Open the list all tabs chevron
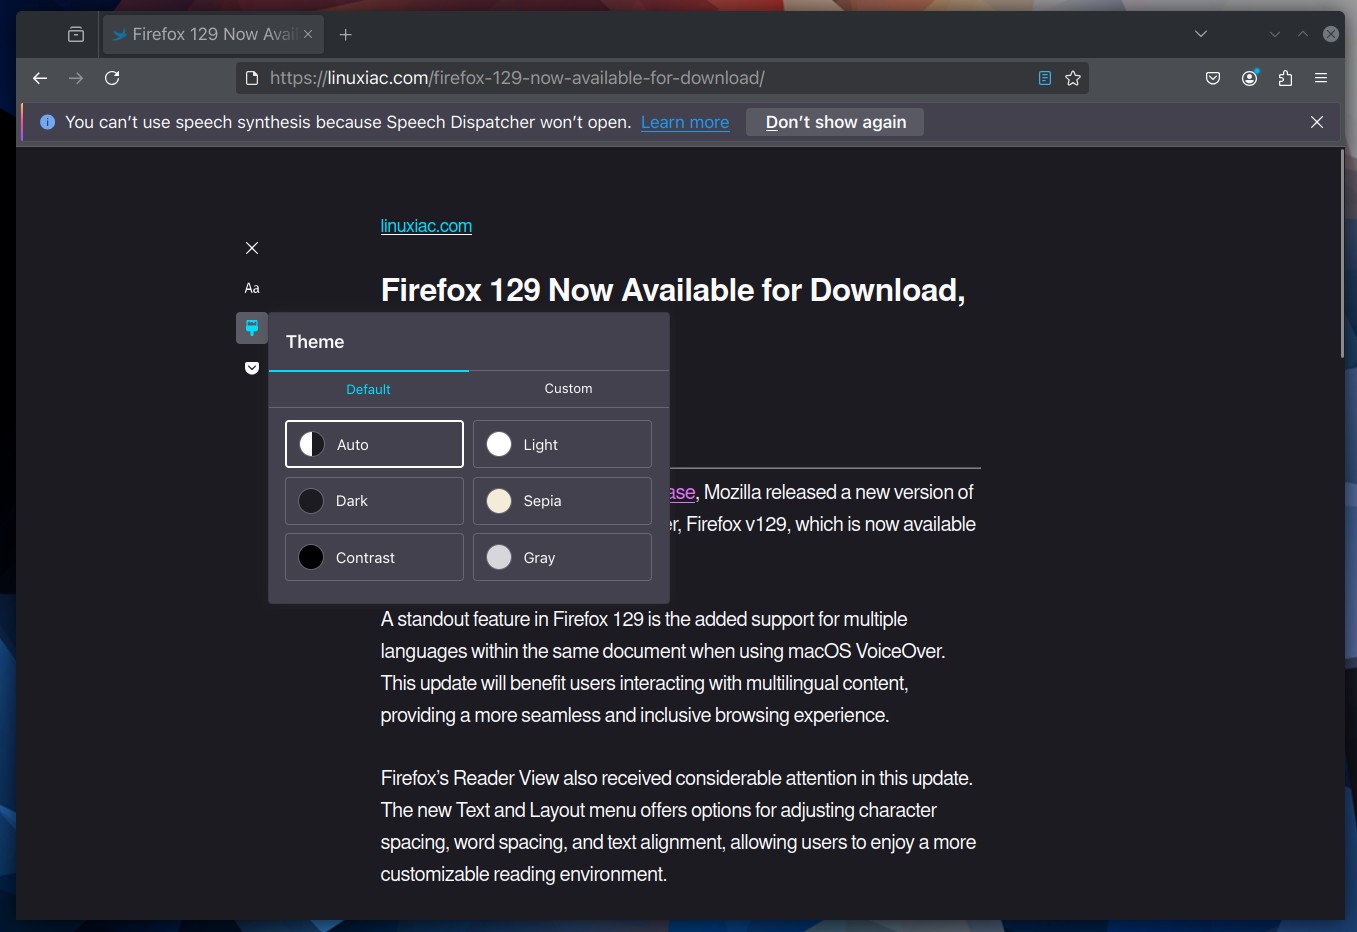 pos(1201,34)
